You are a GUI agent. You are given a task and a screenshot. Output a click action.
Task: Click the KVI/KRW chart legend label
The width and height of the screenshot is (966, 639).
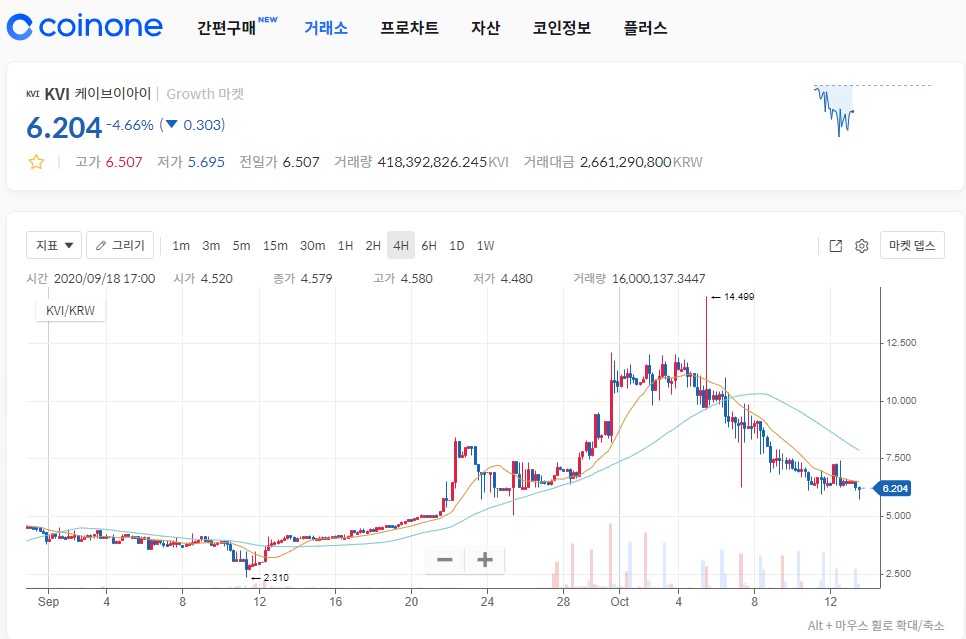click(70, 311)
